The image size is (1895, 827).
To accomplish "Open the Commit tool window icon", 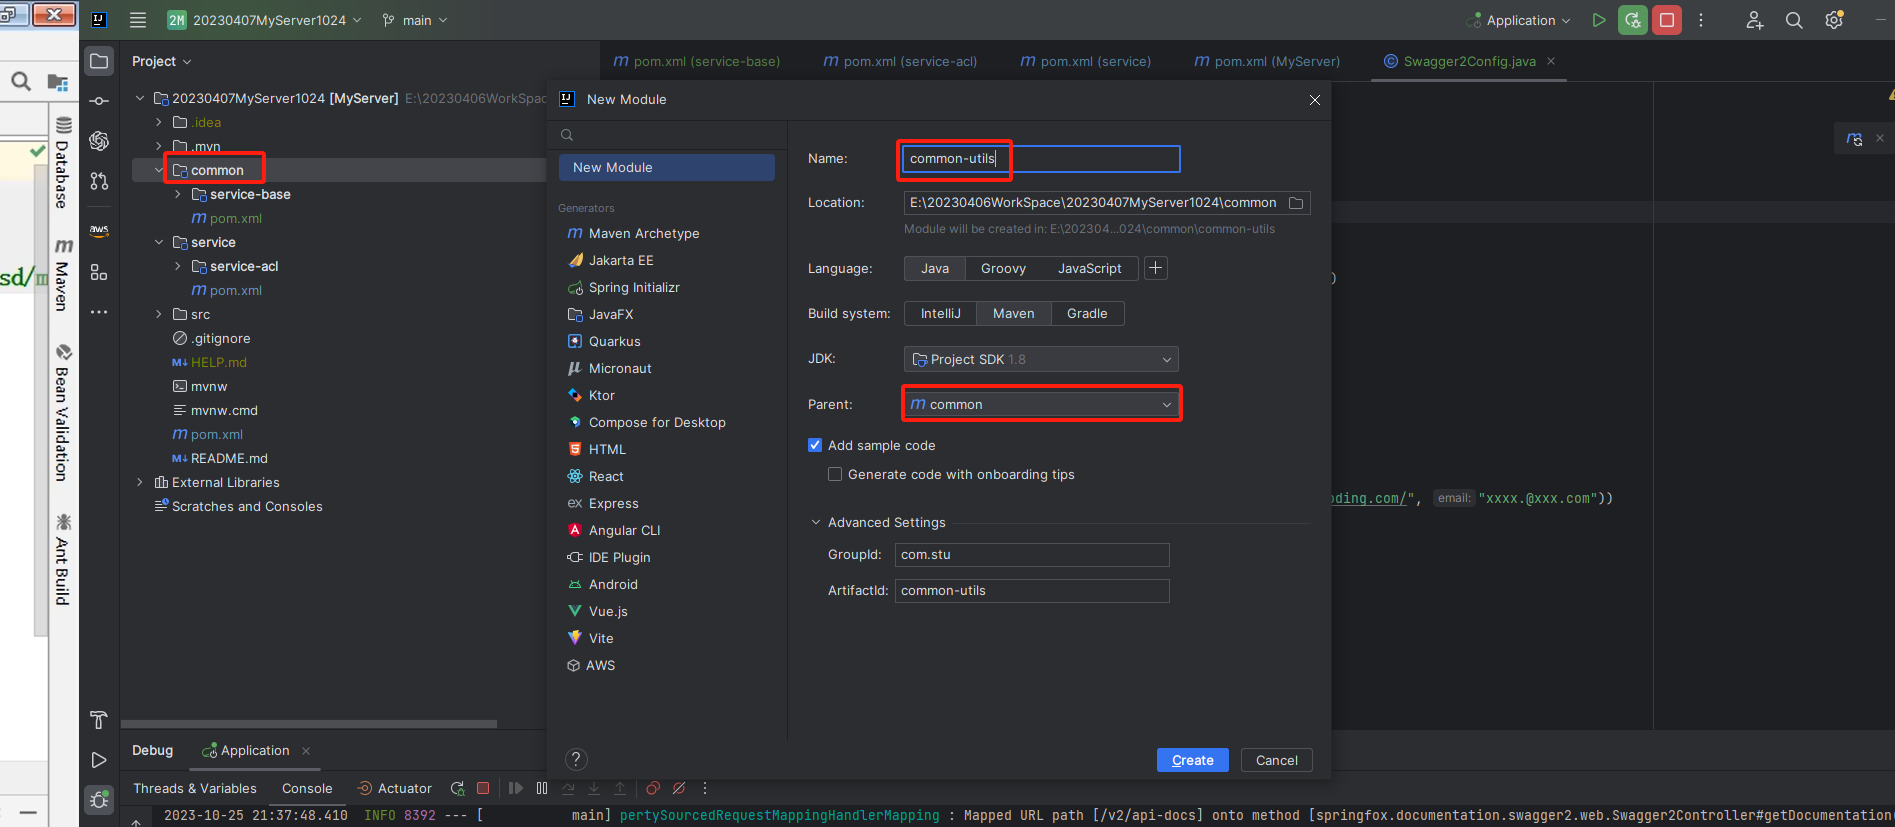I will [99, 101].
